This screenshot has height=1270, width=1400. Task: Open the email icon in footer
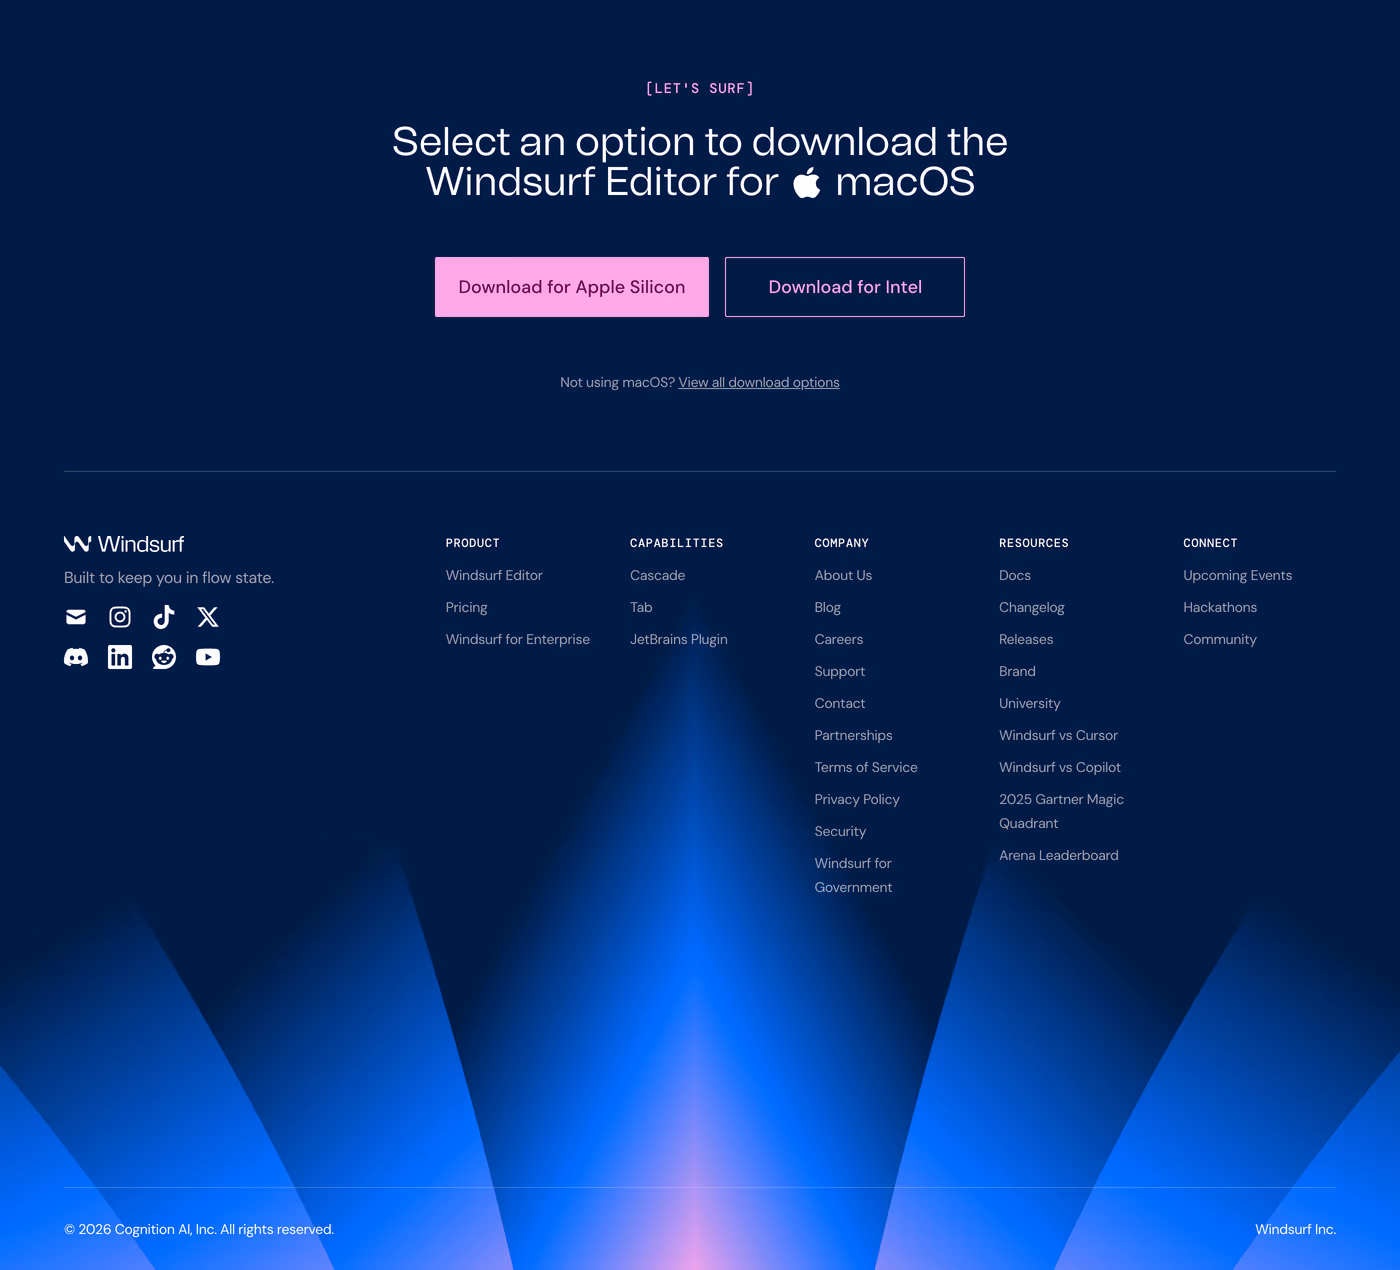76,617
